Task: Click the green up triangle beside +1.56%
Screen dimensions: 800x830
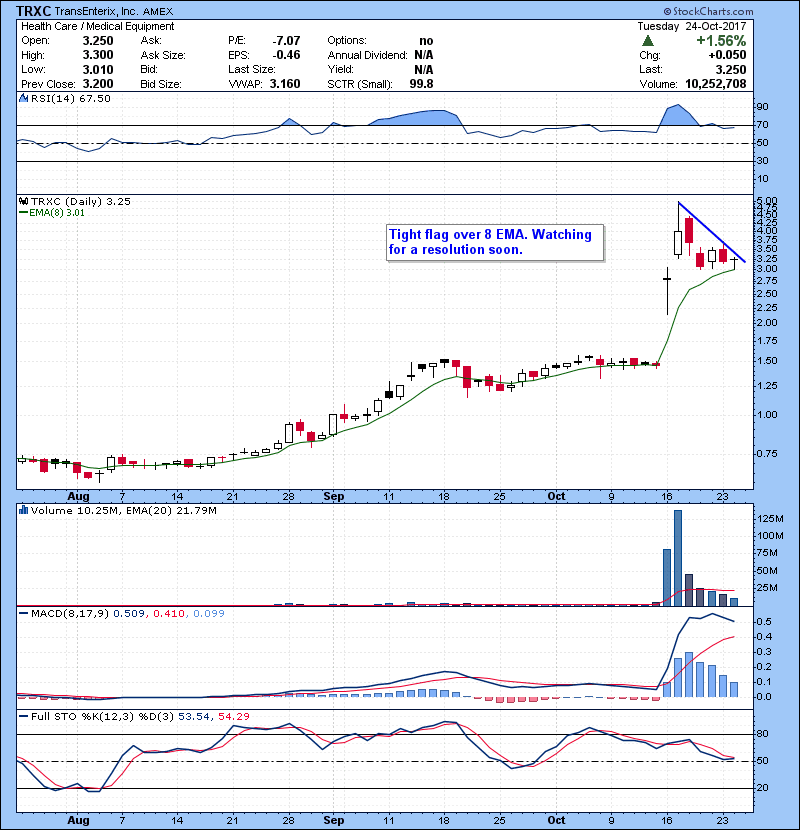Action: [x=647, y=41]
